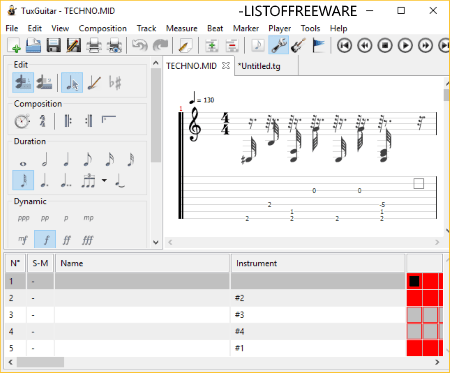Image resolution: width=450 pixels, height=373 pixels.
Task: Toggle the edit toolbar wrench icon
Action: [x=279, y=45]
